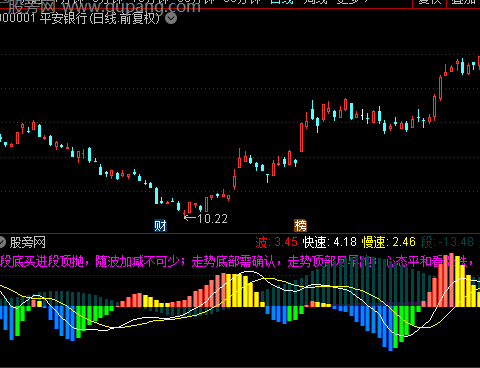
Task: Switch to the 日线 period tab
Action: point(282,2)
